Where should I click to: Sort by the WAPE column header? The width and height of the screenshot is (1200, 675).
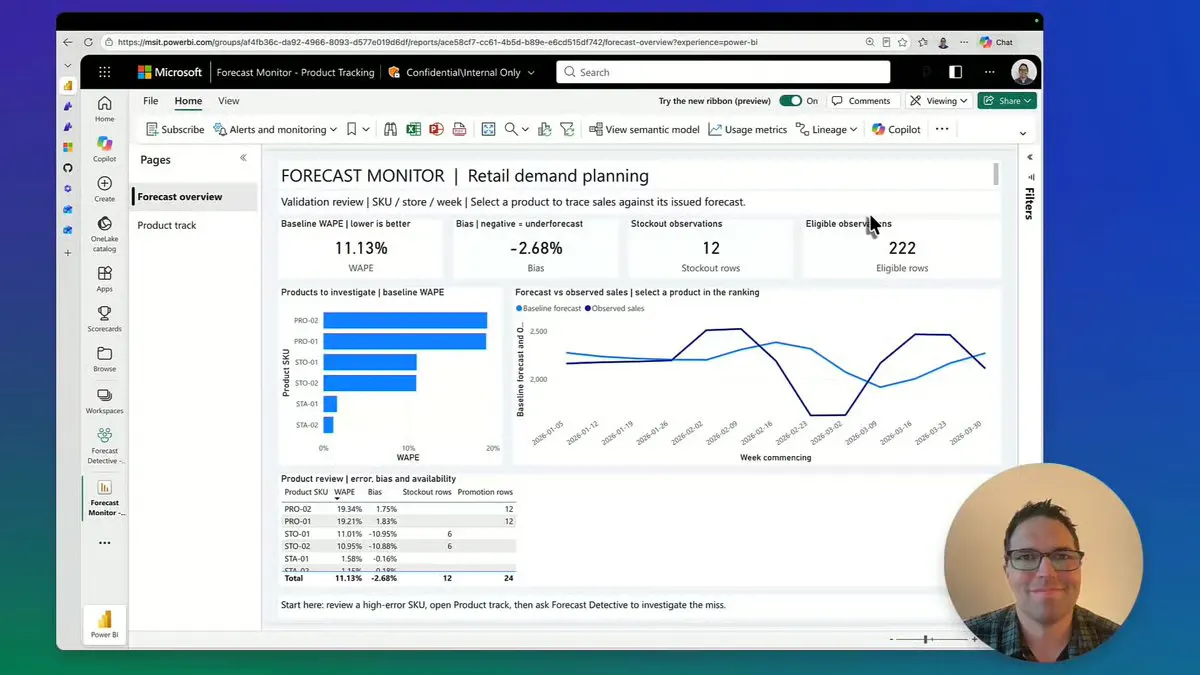(x=345, y=492)
